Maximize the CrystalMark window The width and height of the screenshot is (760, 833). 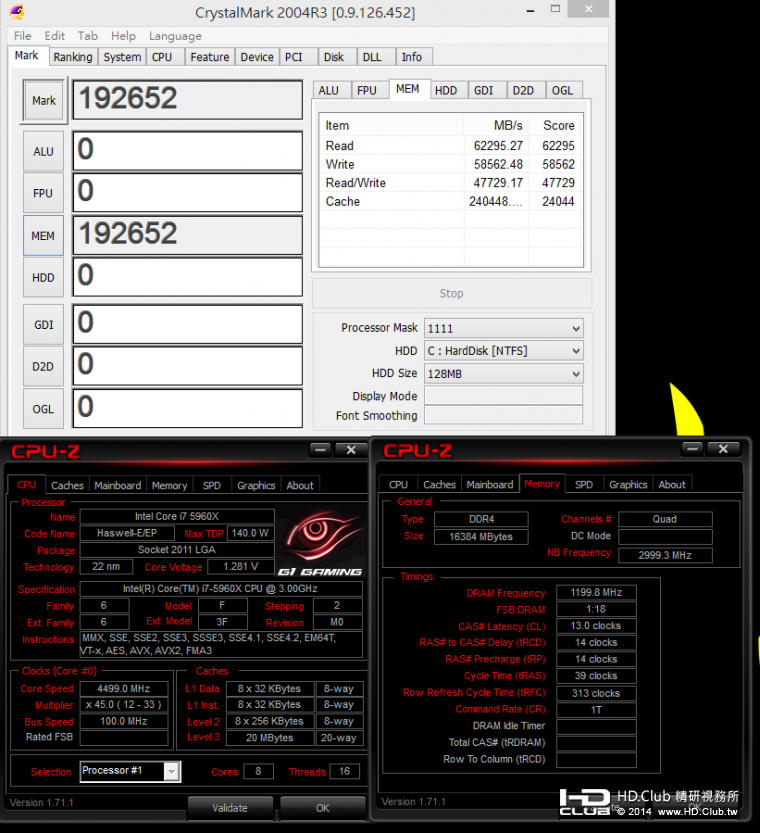click(x=555, y=9)
